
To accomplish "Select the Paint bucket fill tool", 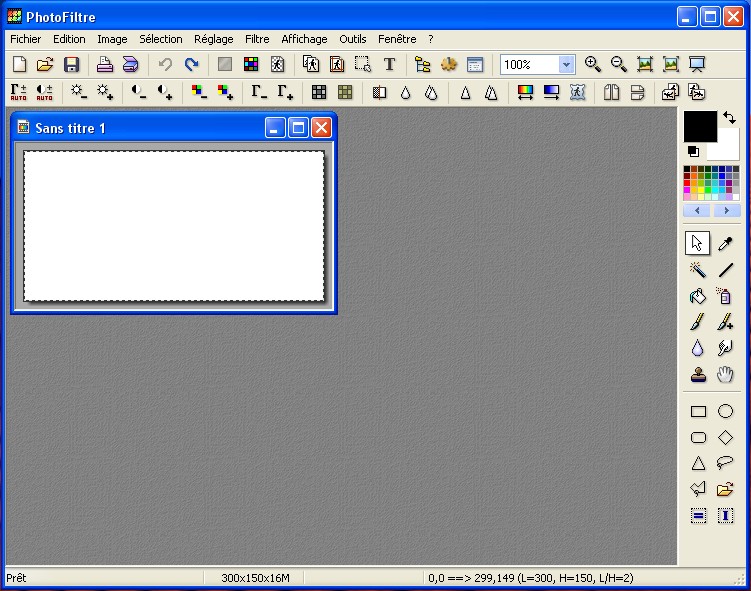I will tap(698, 296).
